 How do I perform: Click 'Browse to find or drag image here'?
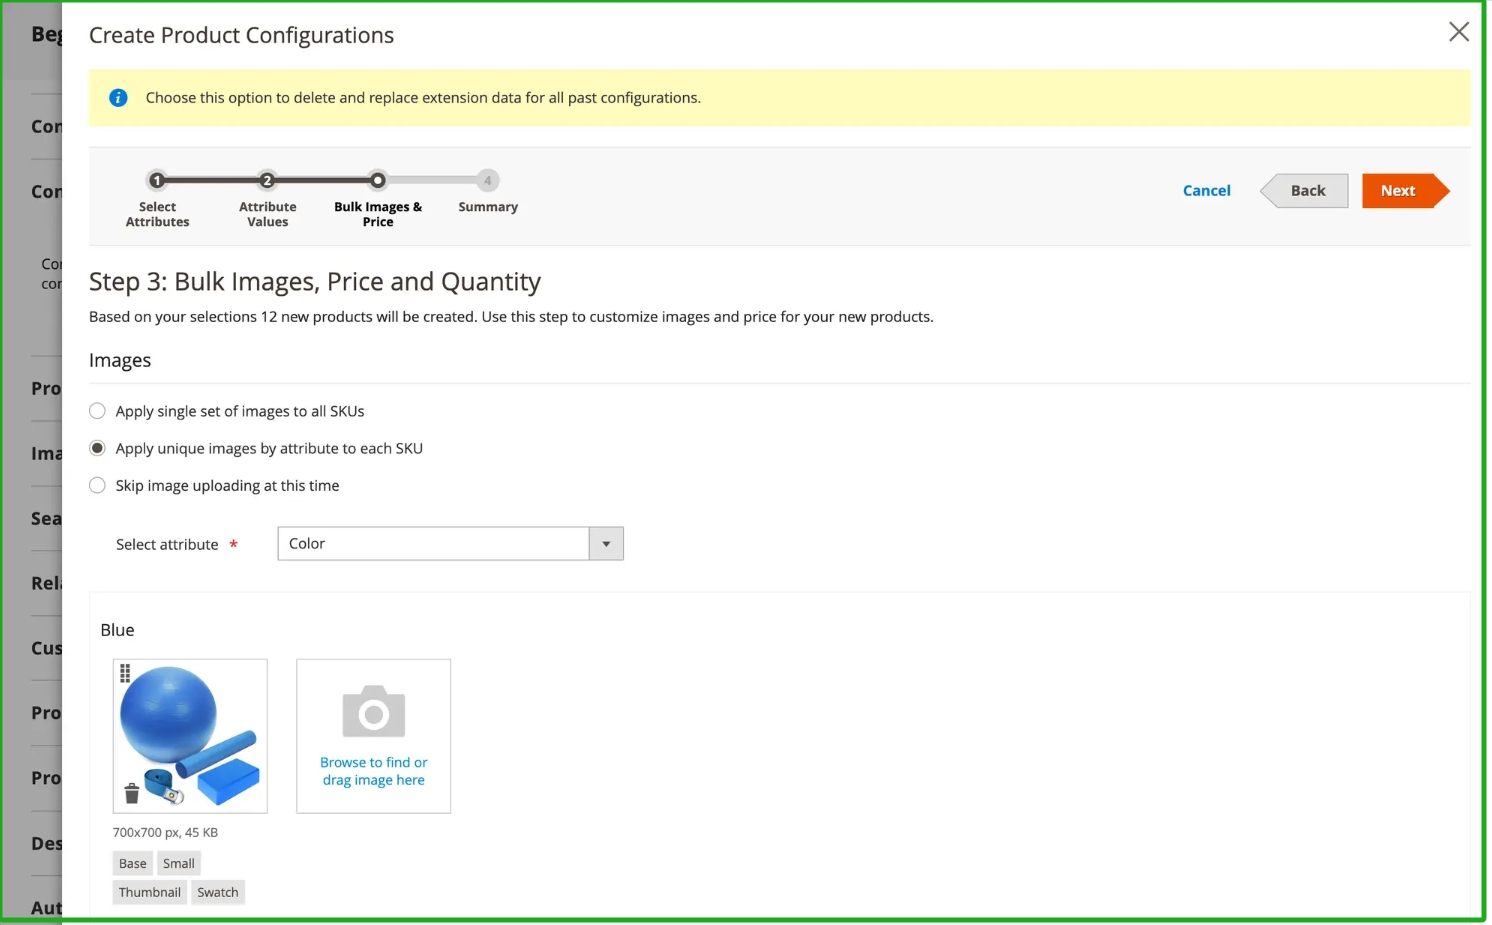[x=373, y=771]
